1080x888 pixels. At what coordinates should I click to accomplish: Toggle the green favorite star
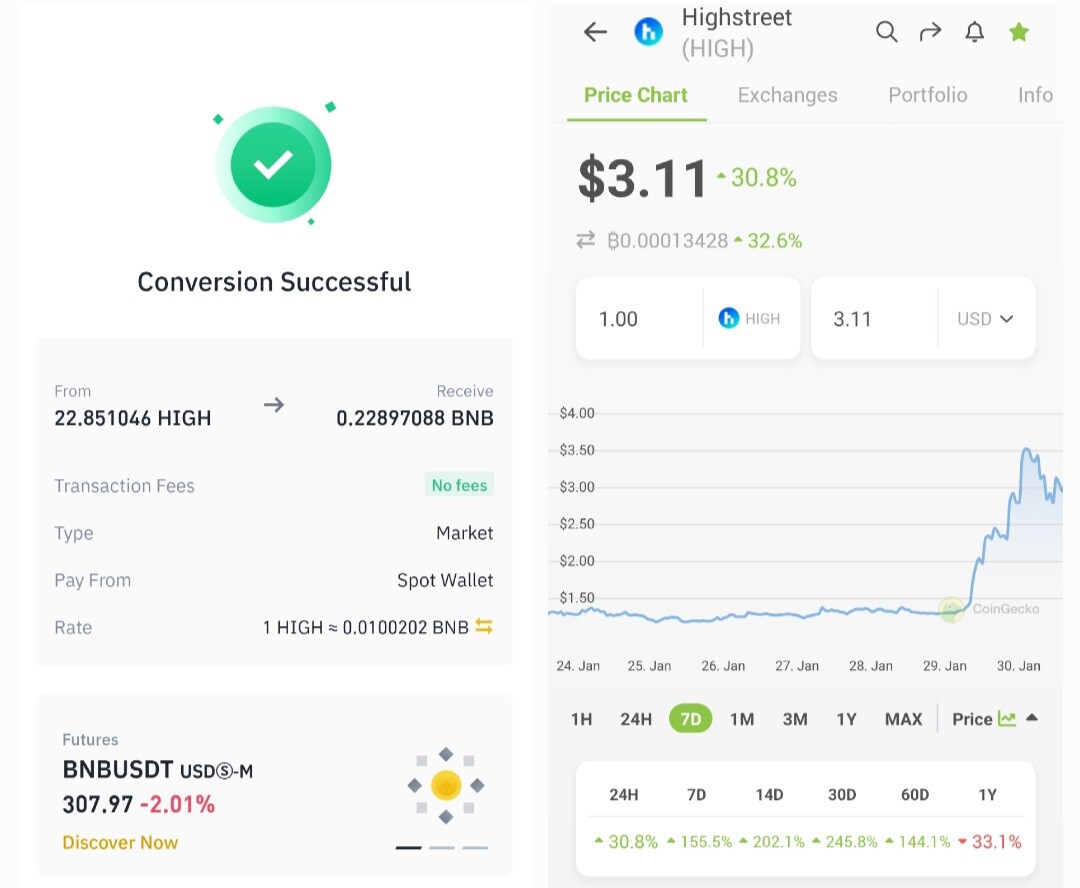tap(1019, 32)
